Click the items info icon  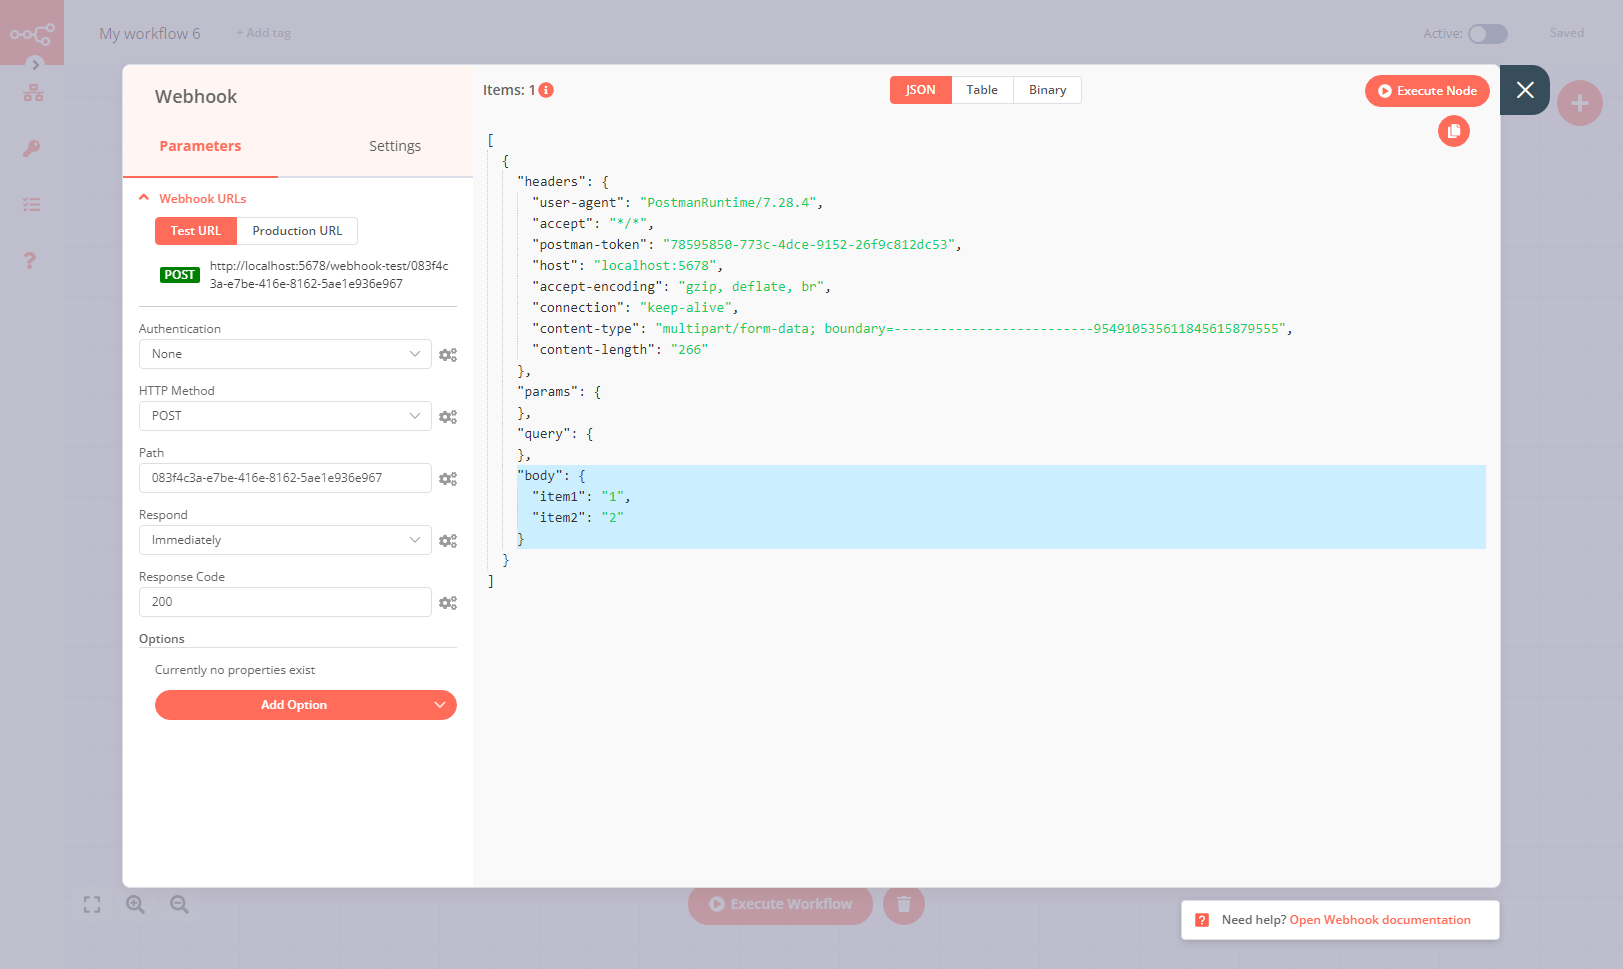click(x=546, y=90)
